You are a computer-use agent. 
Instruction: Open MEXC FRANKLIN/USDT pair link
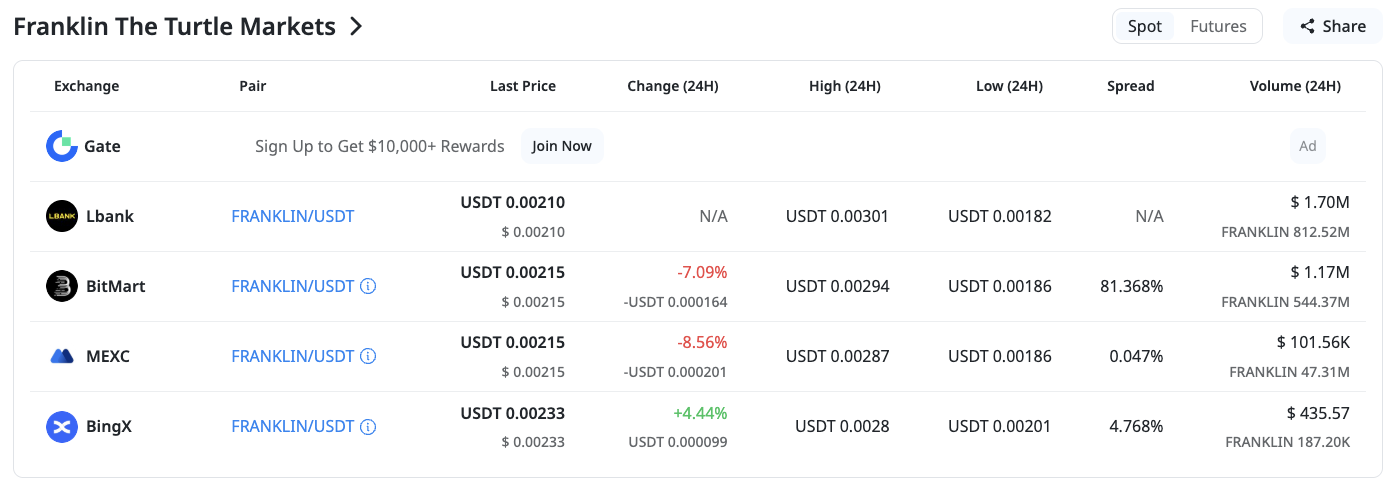click(293, 356)
